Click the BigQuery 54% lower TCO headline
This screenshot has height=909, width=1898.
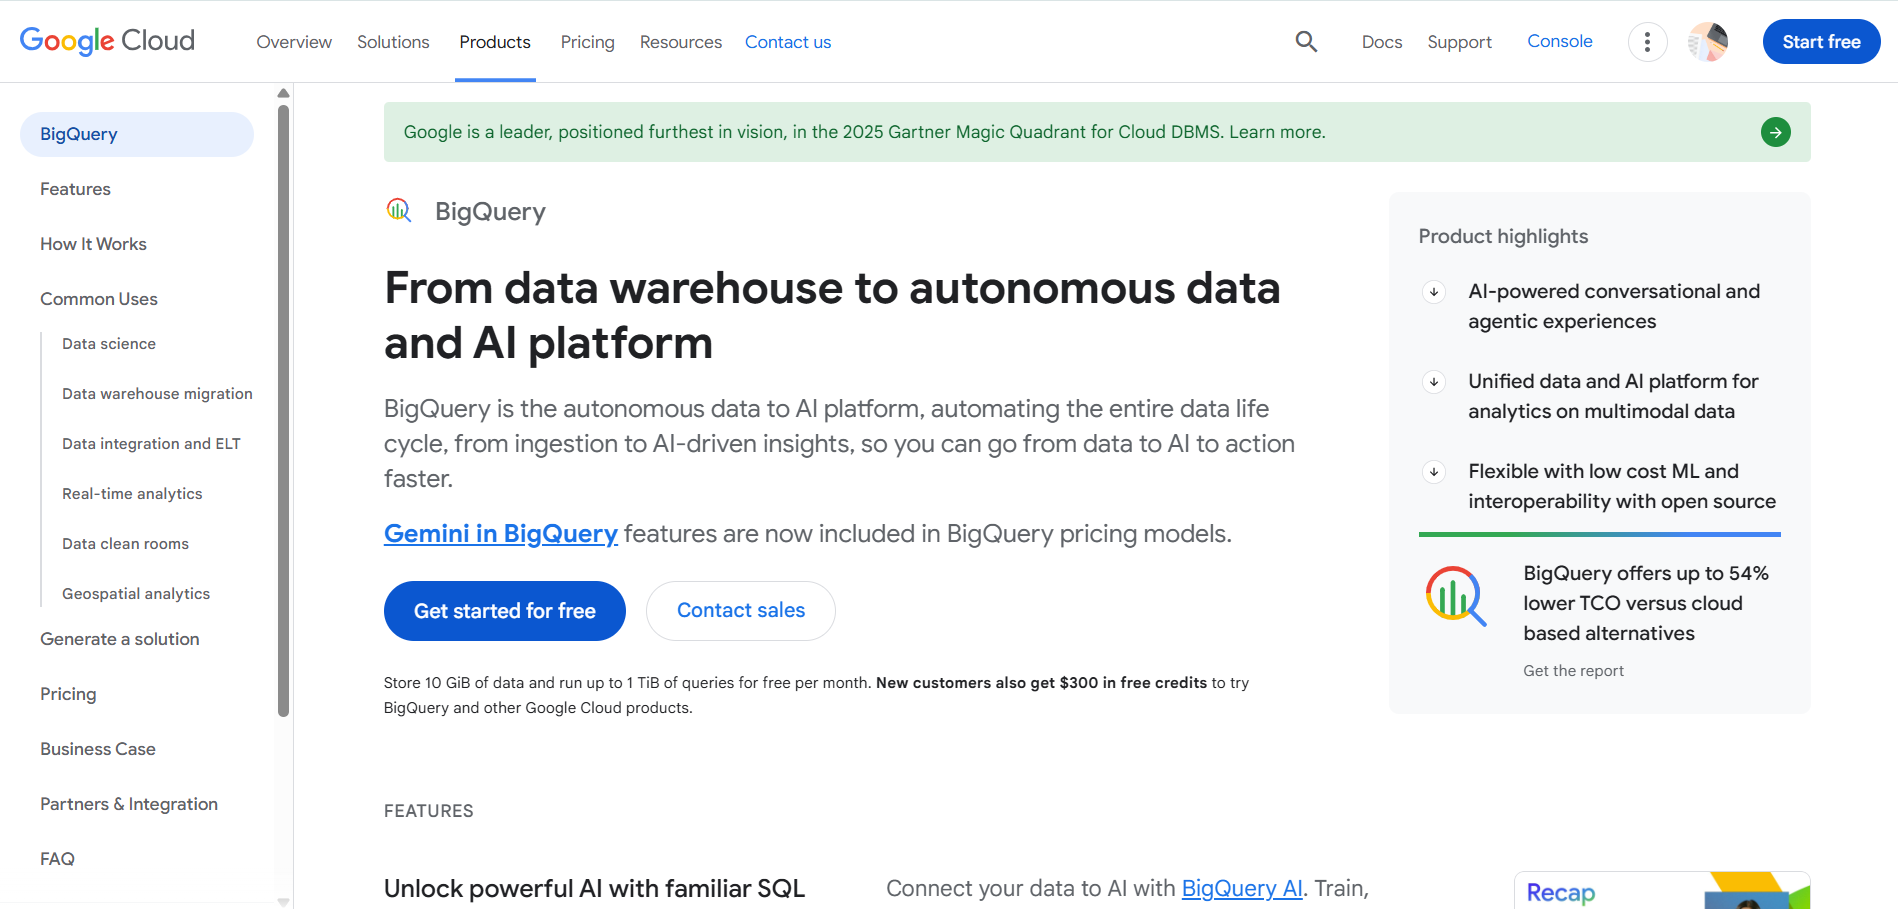tap(1646, 603)
